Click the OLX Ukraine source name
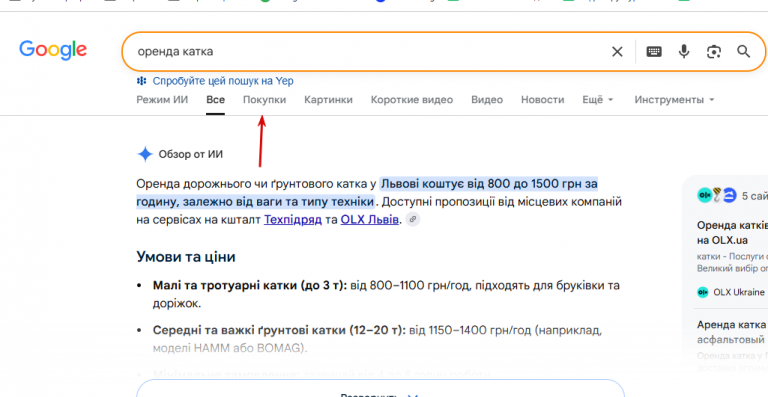The height and width of the screenshot is (397, 768). coord(739,292)
